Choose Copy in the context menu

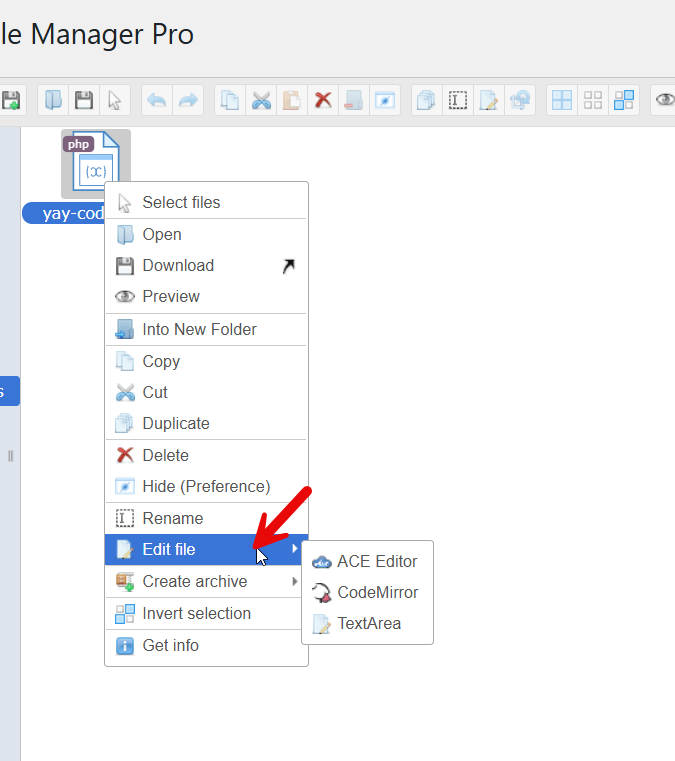pos(206,362)
